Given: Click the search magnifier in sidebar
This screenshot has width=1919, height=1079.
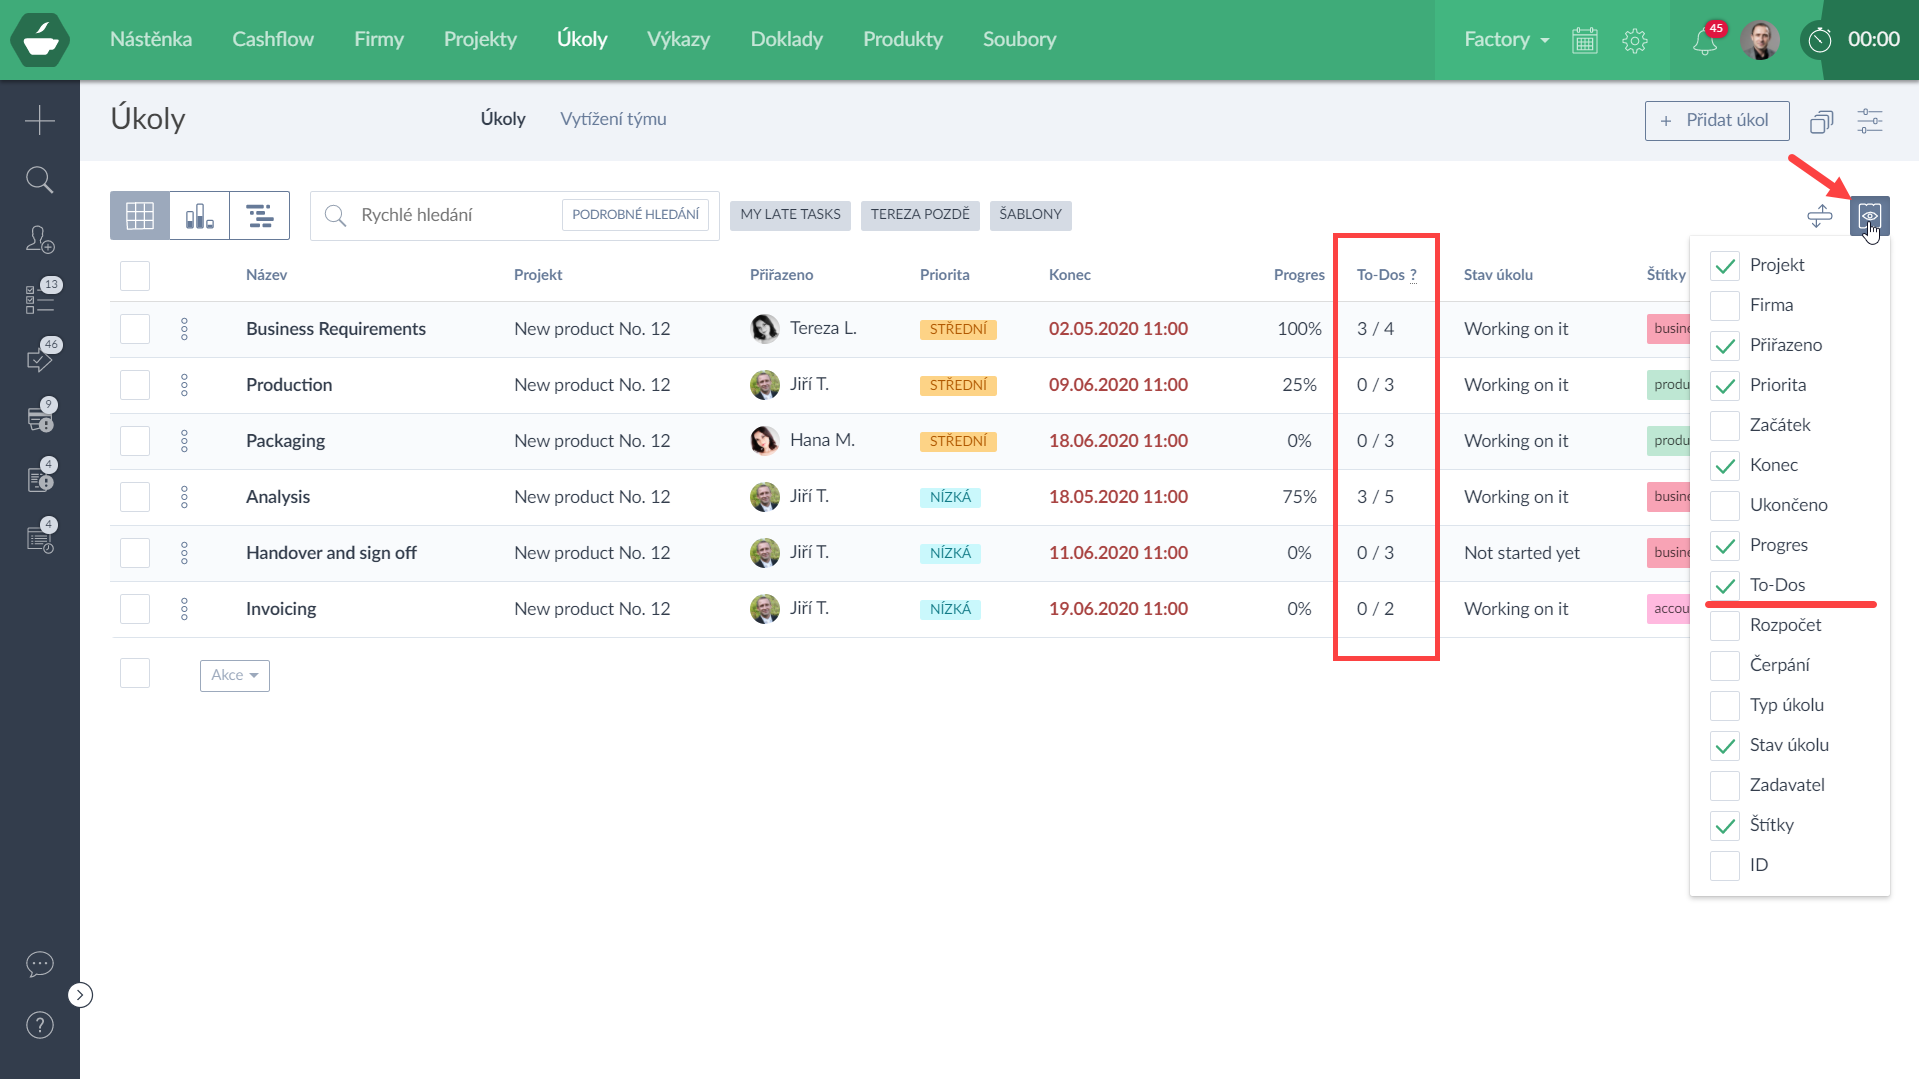Looking at the screenshot, I should click(x=40, y=180).
